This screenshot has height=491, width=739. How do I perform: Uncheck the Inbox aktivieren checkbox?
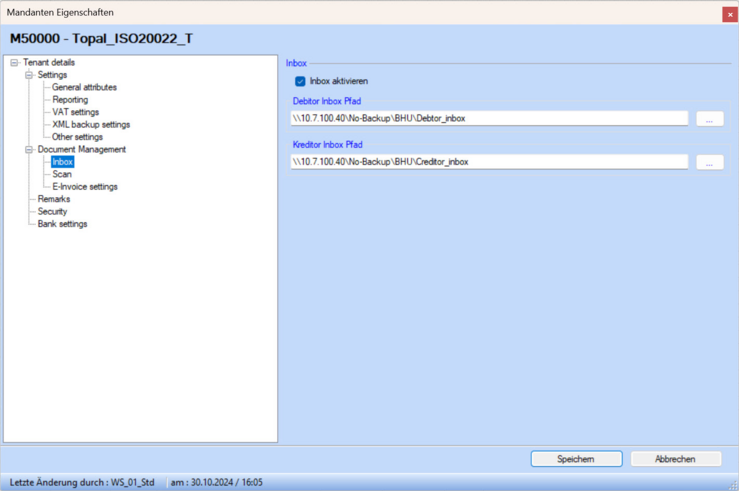coord(300,81)
